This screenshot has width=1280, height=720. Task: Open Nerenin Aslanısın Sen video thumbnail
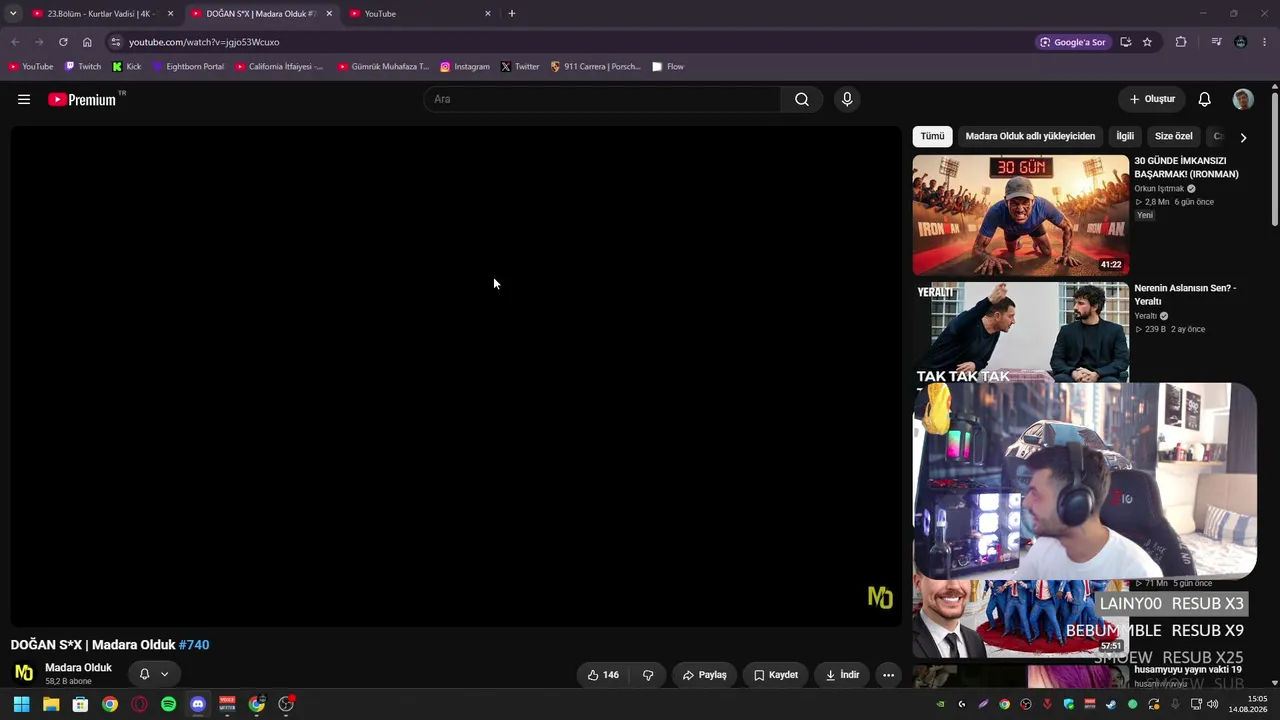(x=1020, y=332)
